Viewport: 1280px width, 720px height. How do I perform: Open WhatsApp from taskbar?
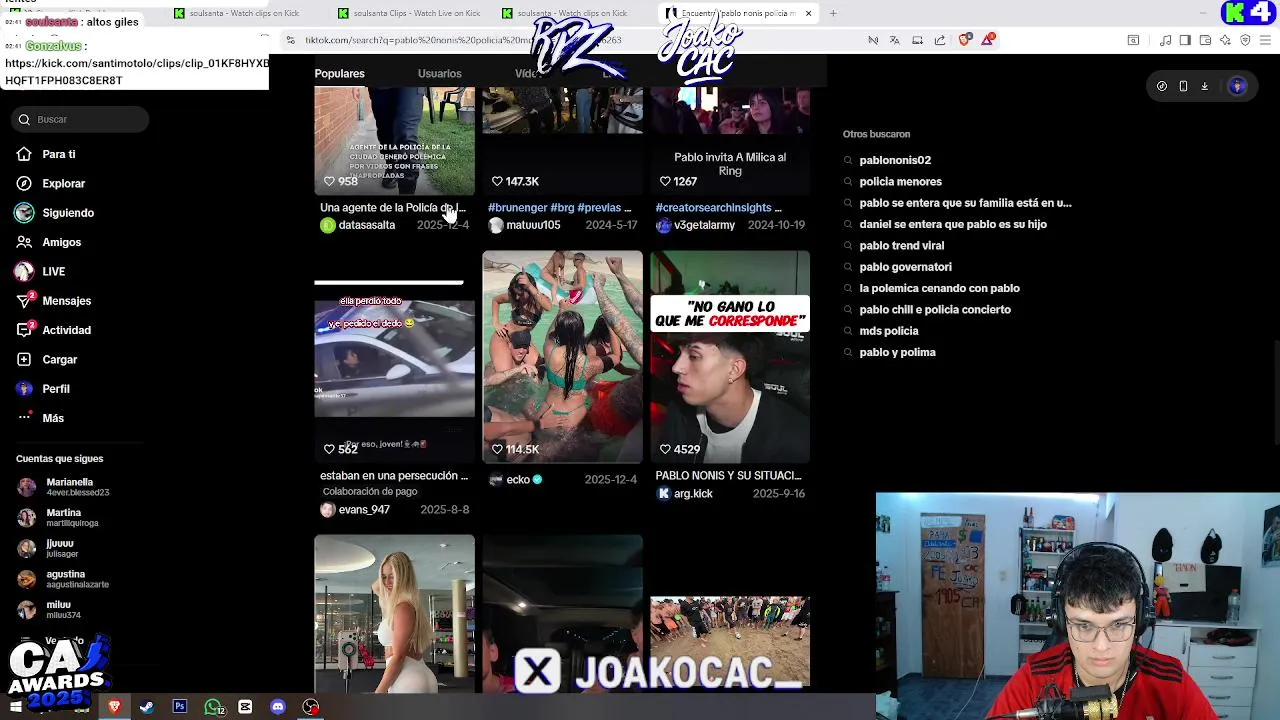tap(213, 707)
